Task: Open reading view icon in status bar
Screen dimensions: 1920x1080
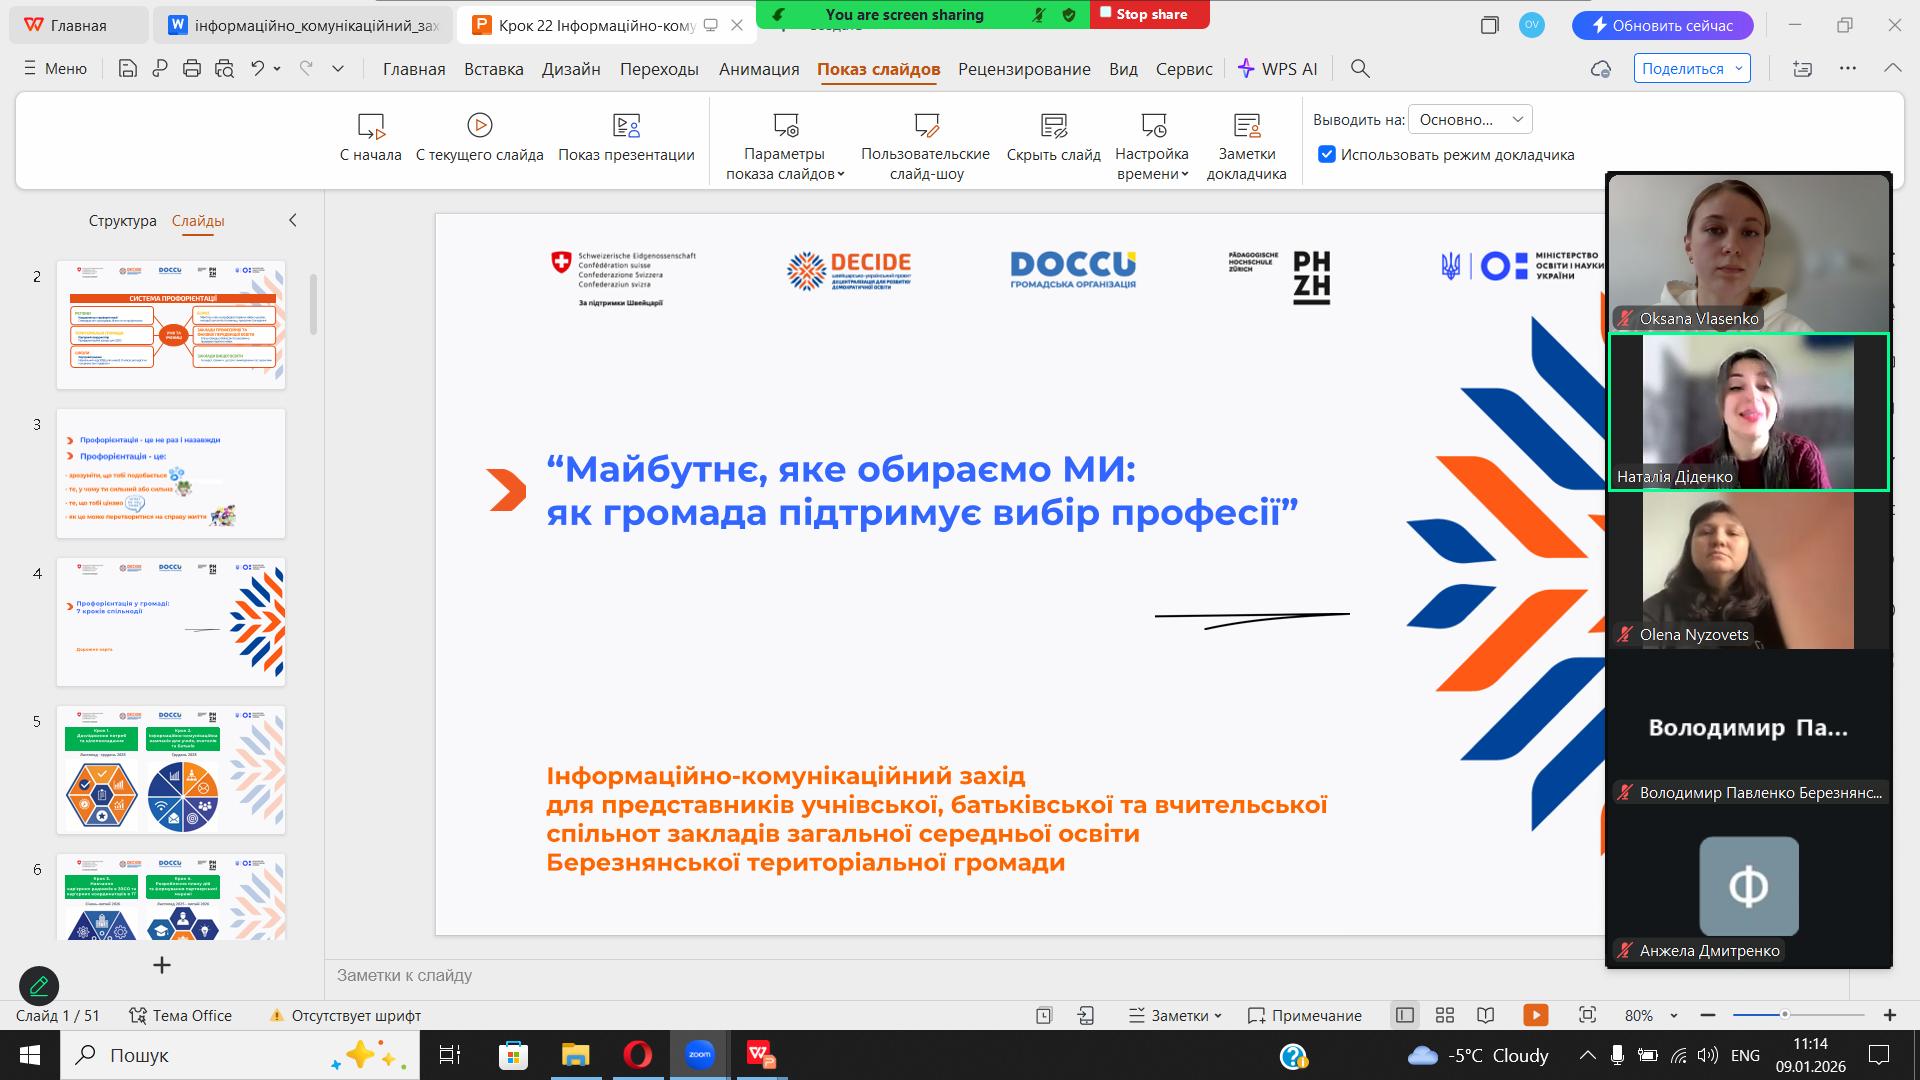Action: click(x=1486, y=1015)
